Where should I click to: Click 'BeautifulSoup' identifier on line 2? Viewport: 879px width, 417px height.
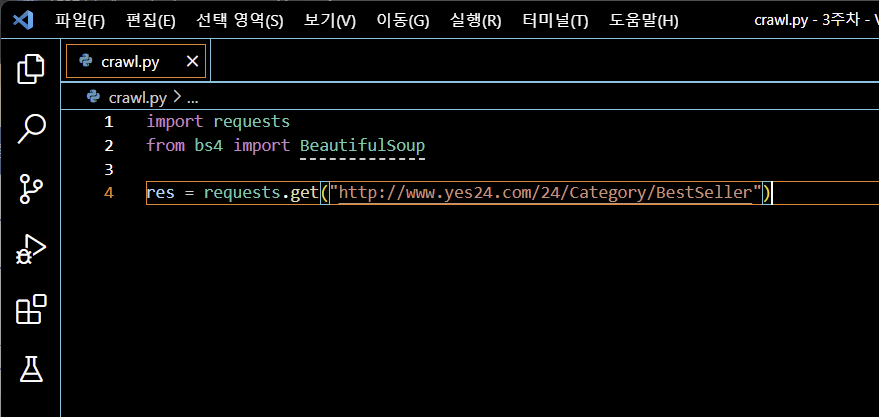point(363,146)
